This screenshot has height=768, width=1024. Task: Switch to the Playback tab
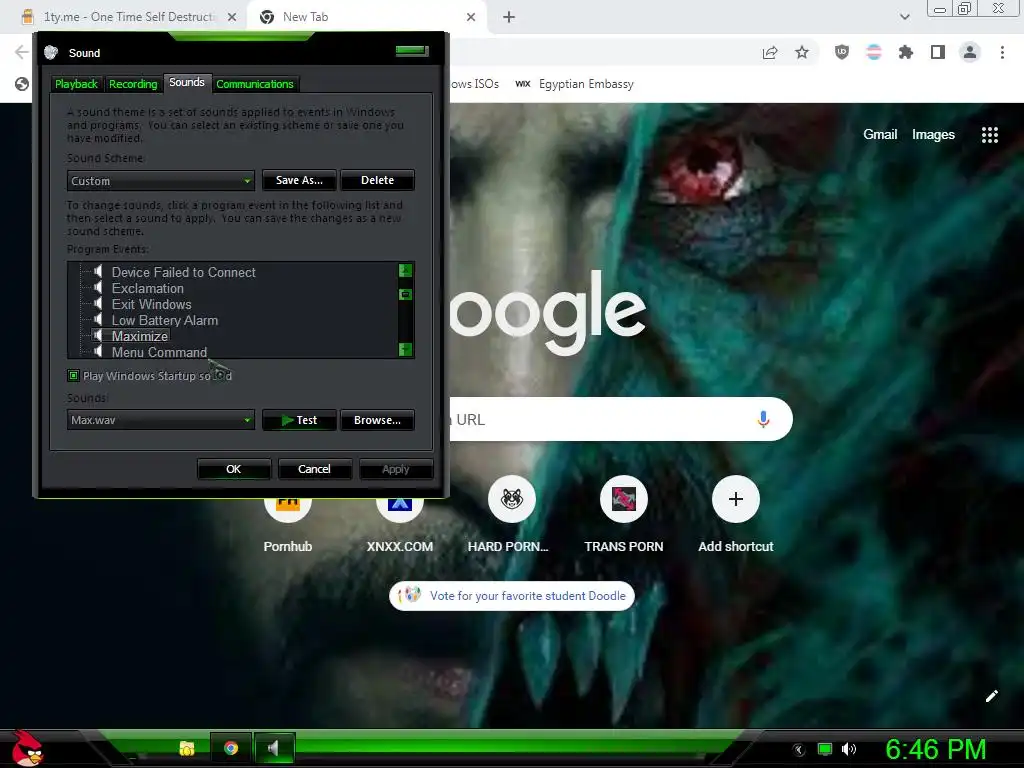76,84
